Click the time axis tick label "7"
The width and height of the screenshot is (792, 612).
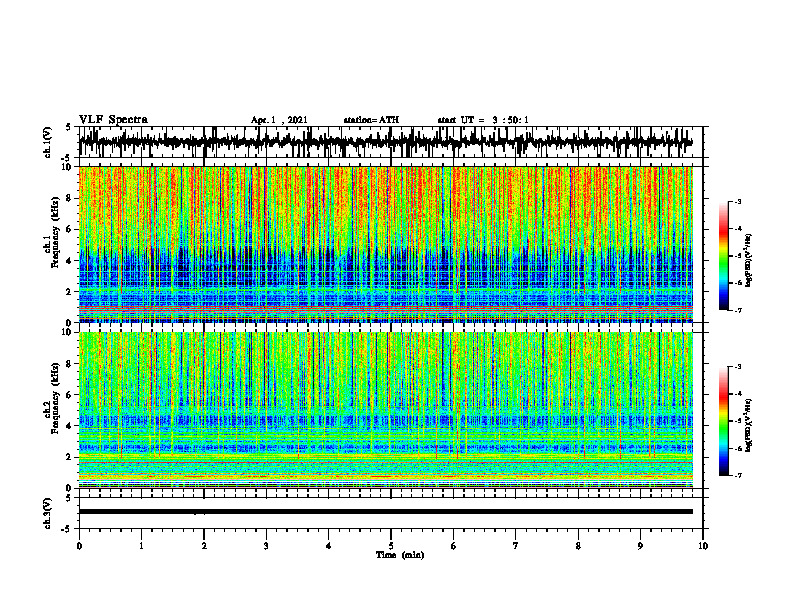coord(516,545)
